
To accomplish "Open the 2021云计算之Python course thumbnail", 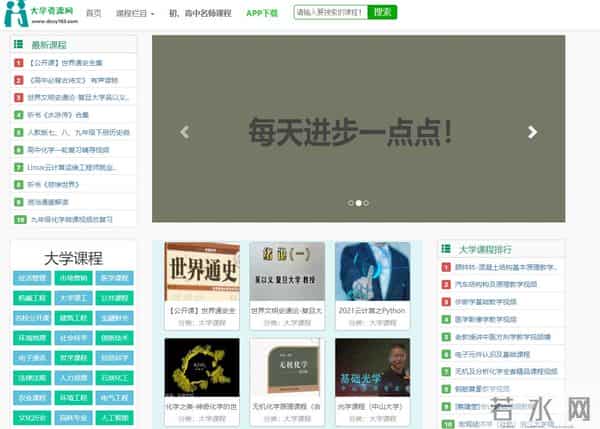I will click(x=372, y=271).
